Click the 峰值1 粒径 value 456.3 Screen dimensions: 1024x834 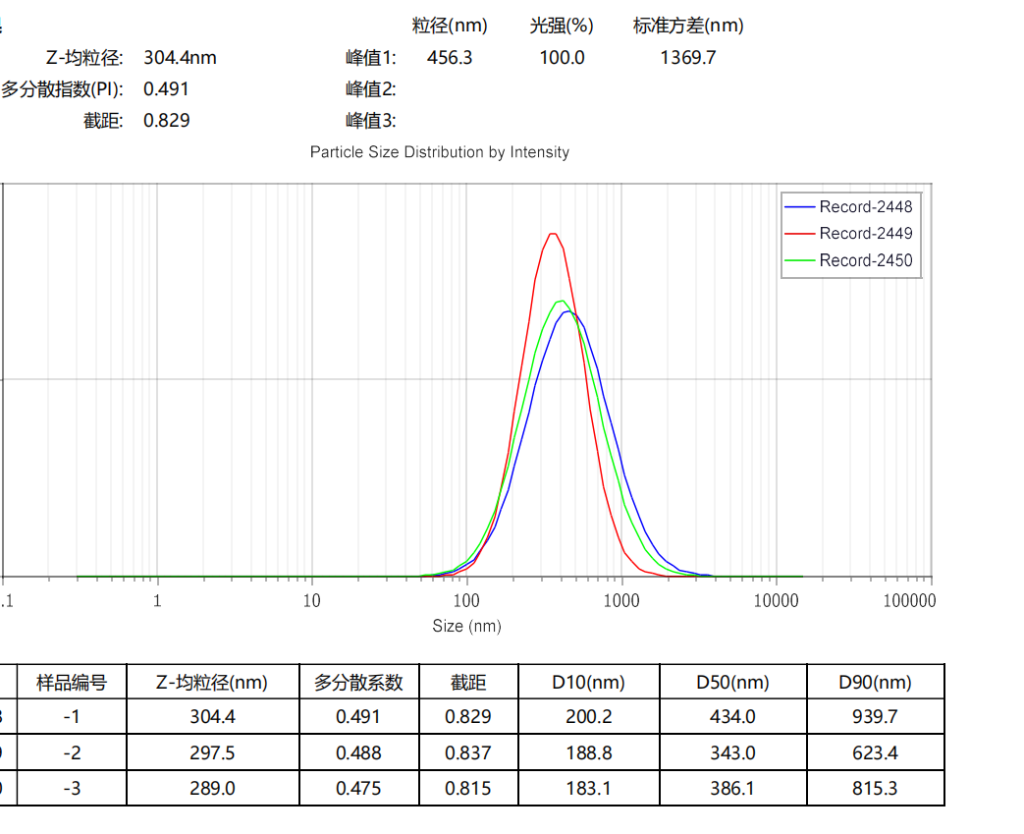pyautogui.click(x=449, y=57)
